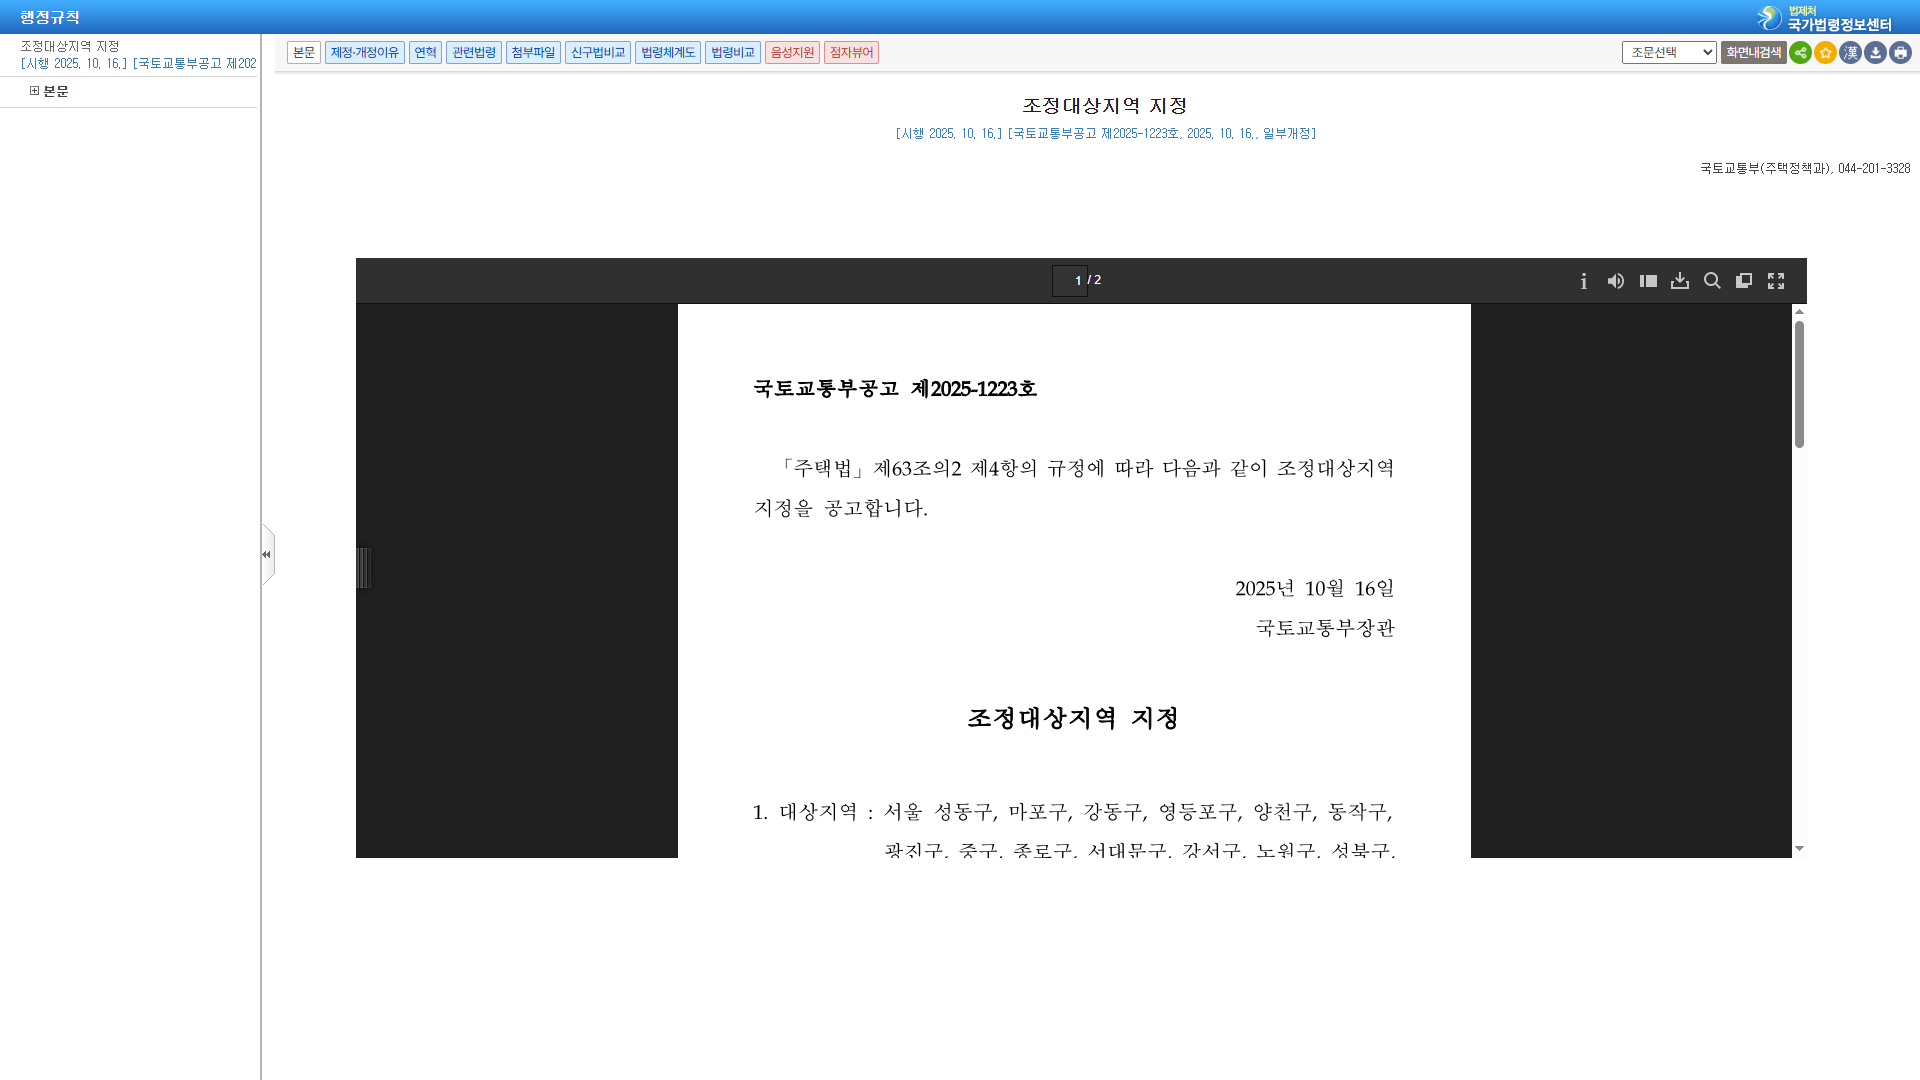Print the page using the print icon
1920x1080 pixels.
1899,53
